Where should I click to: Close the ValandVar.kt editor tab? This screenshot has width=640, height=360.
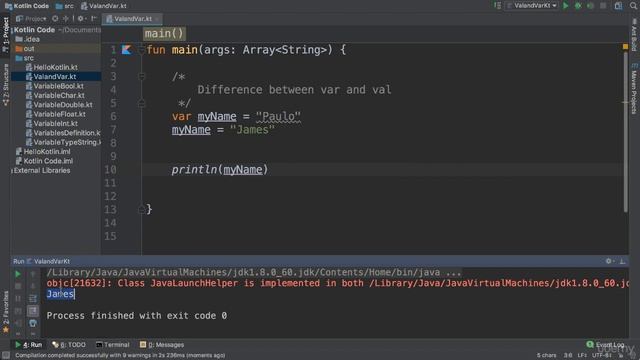(157, 19)
